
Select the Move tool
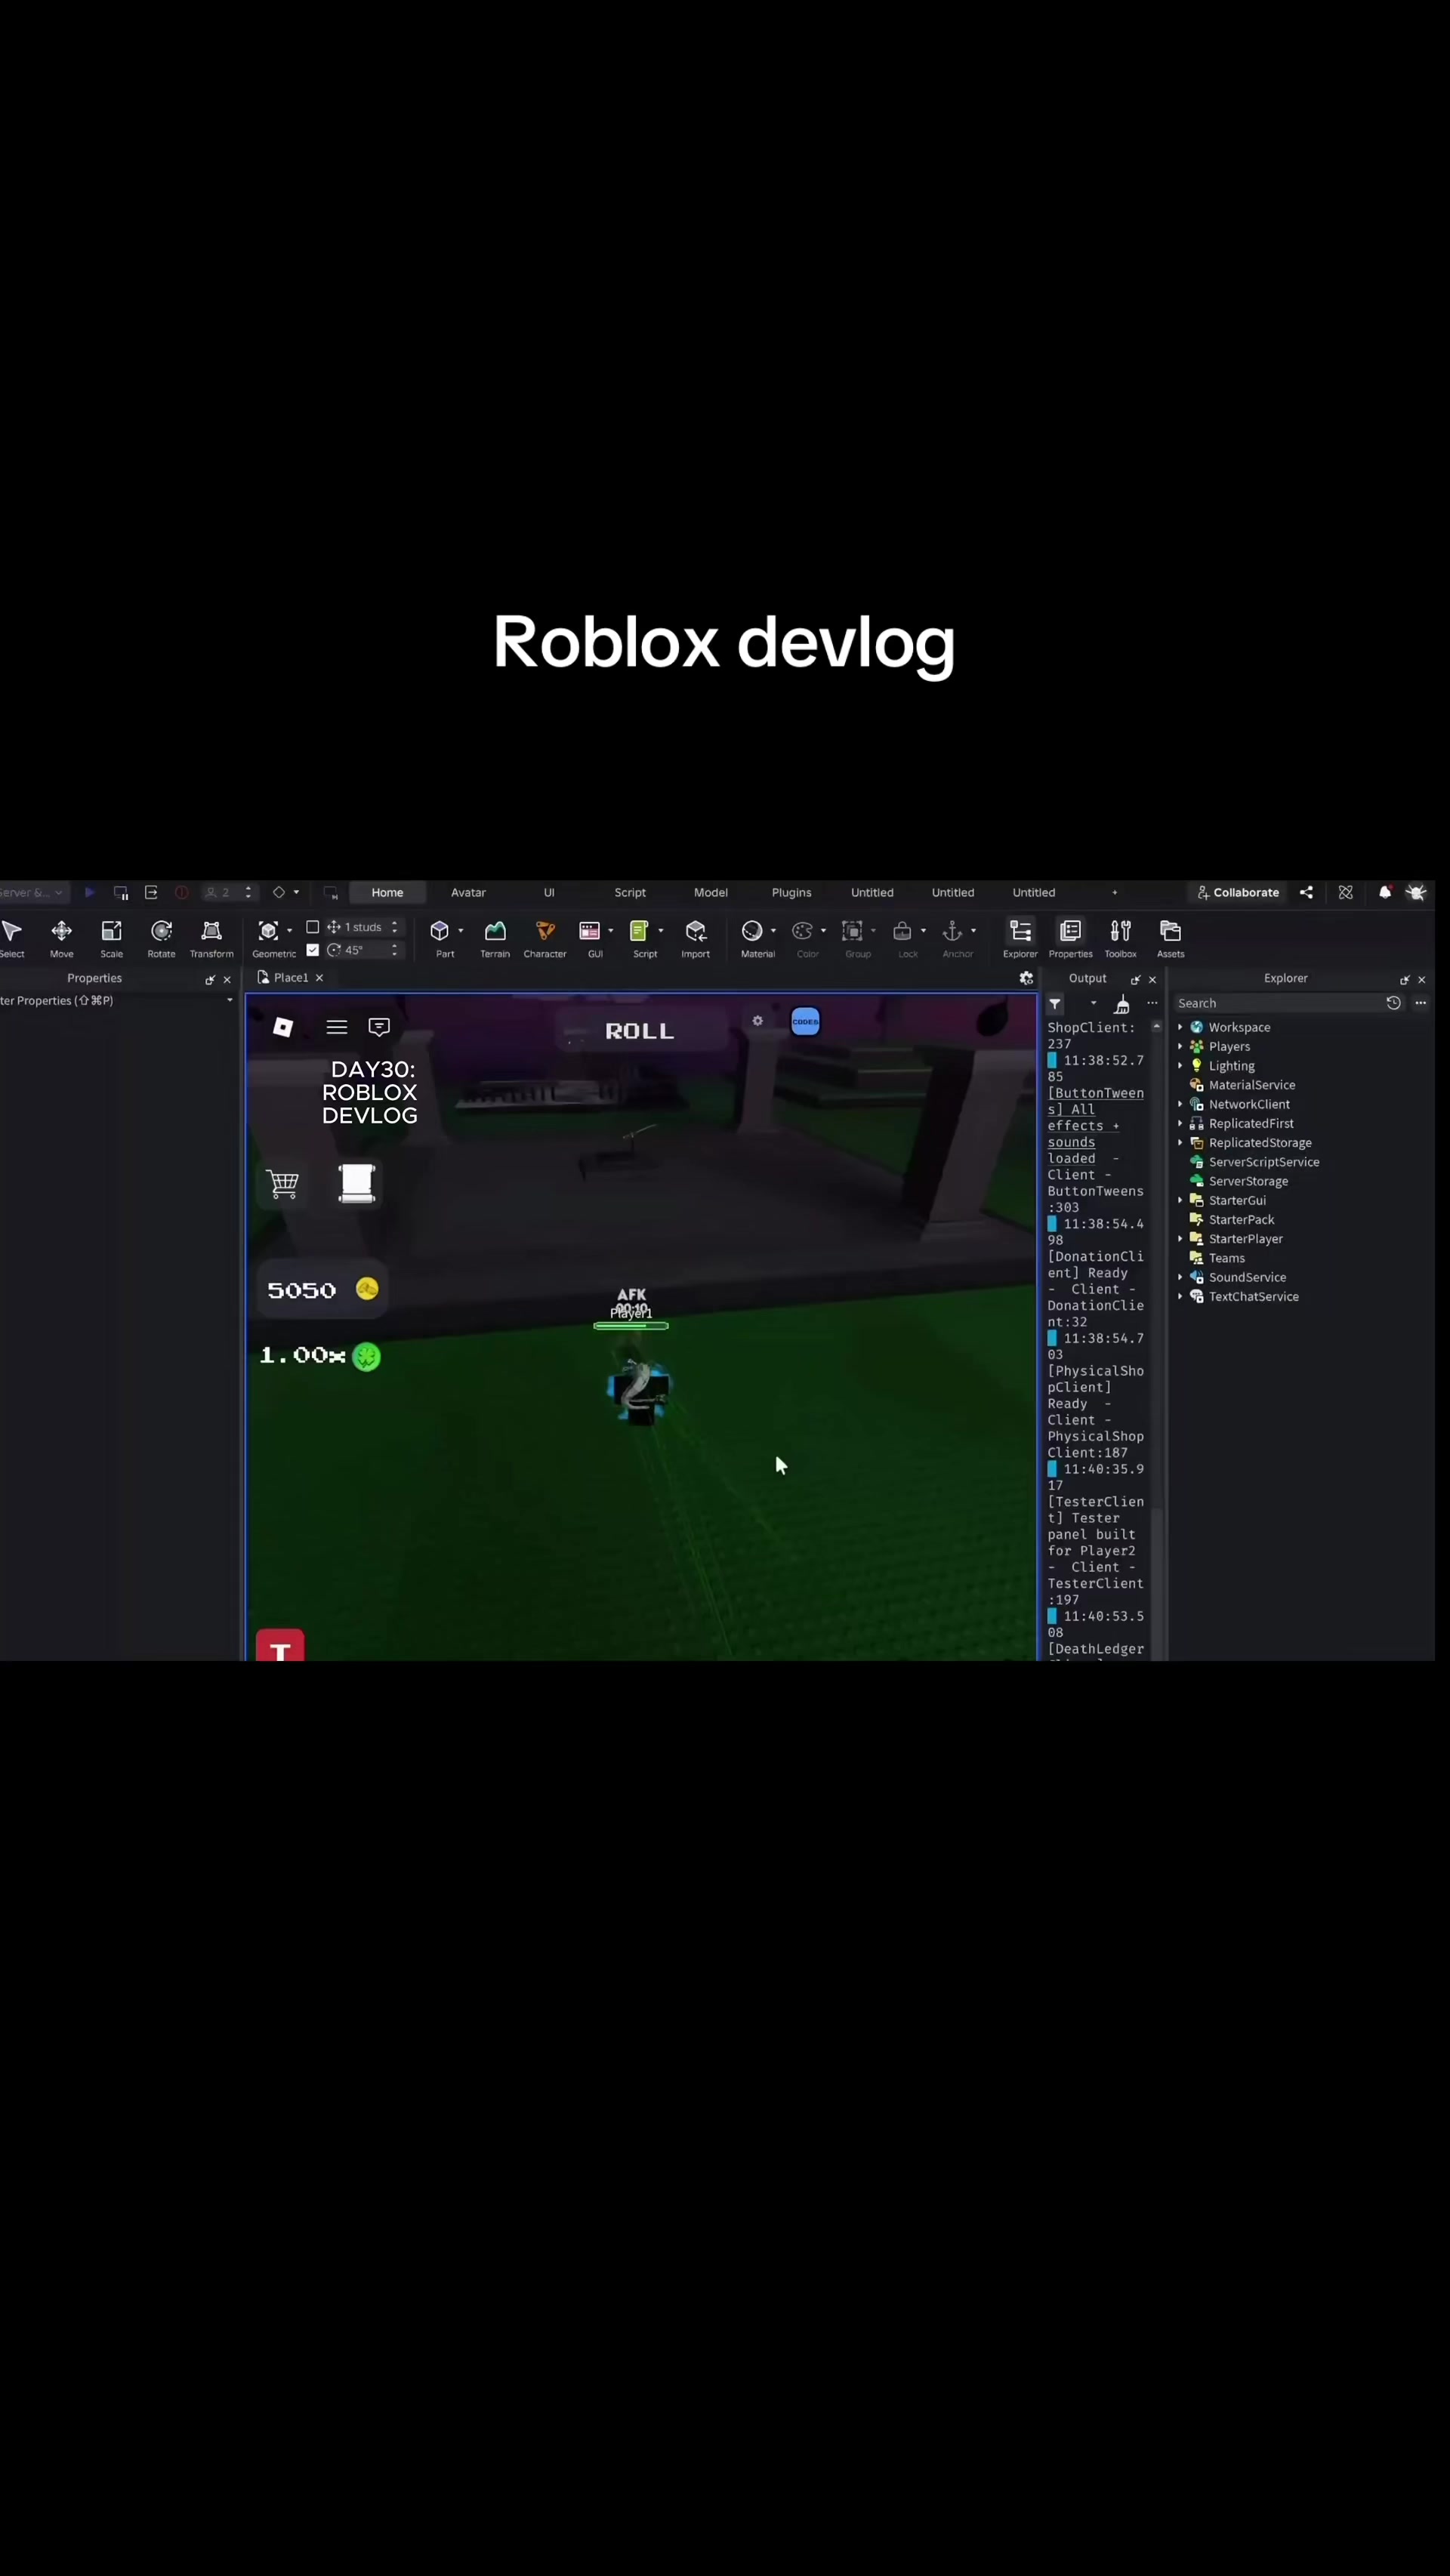[x=61, y=937]
